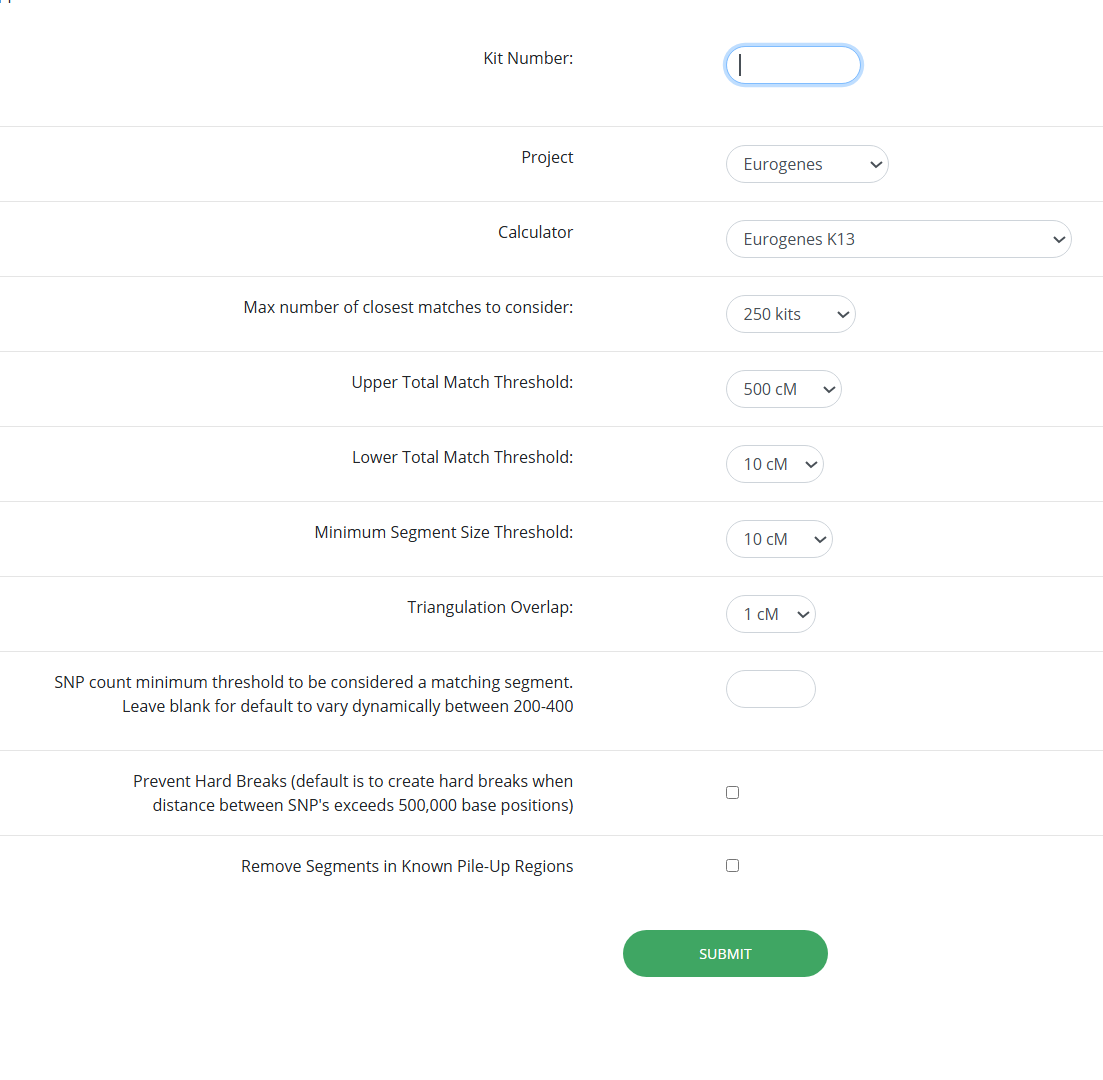Open the Triangulation Overlap dropdown
The height and width of the screenshot is (1080, 1103).
(770, 614)
